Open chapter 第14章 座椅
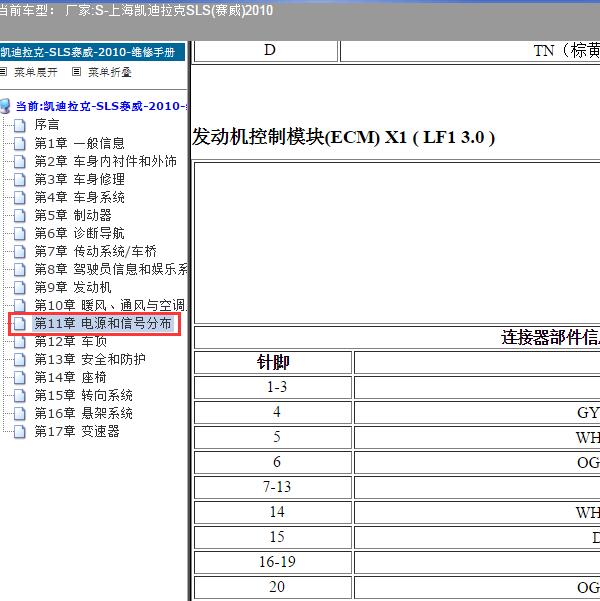This screenshot has height=601, width=600. [70, 377]
